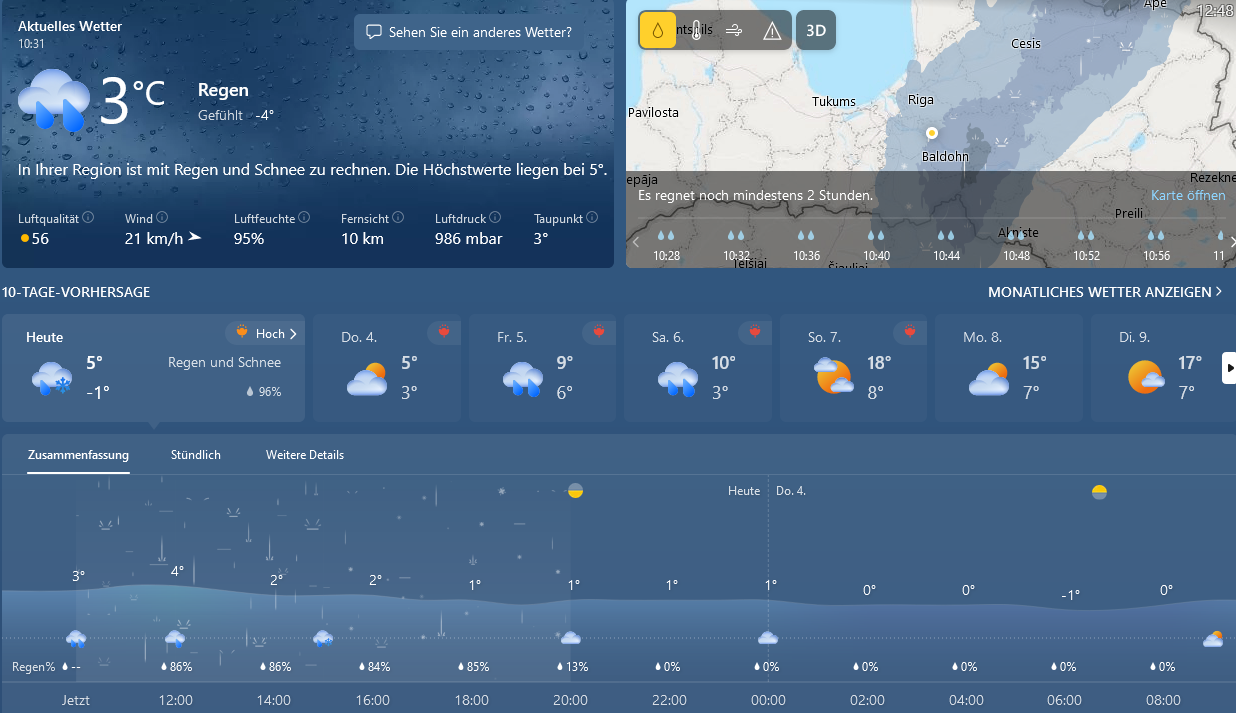Switch to the Stündlich tab

[x=196, y=455]
